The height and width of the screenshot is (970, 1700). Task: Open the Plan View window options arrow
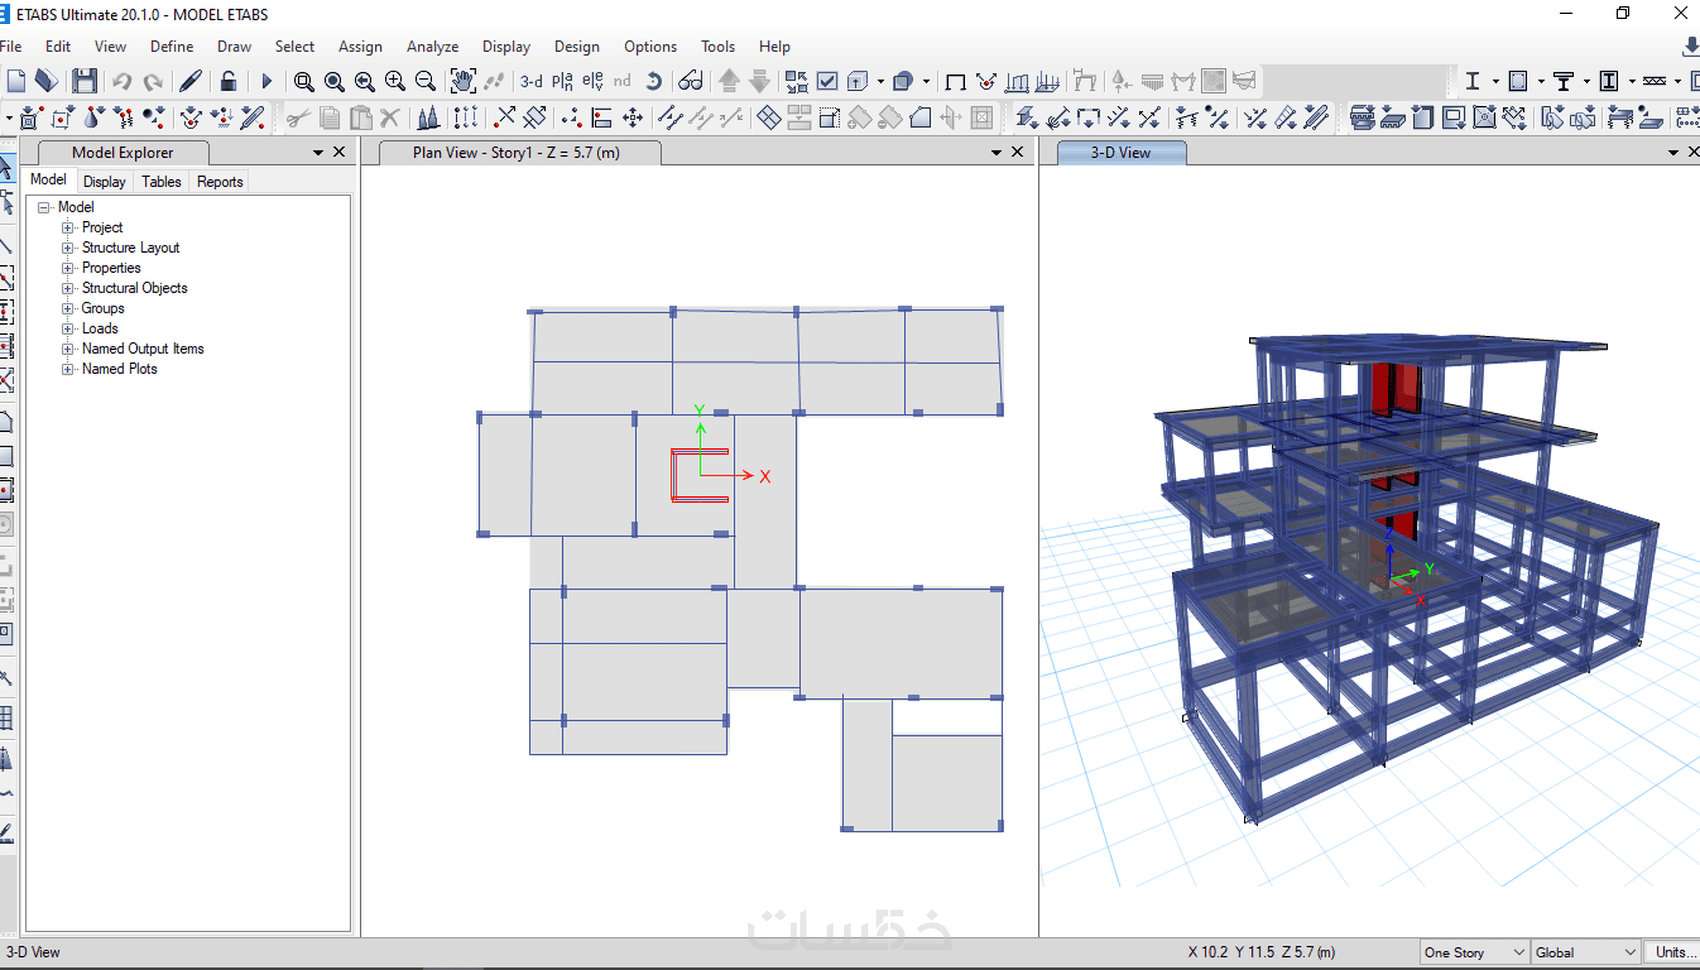click(996, 153)
